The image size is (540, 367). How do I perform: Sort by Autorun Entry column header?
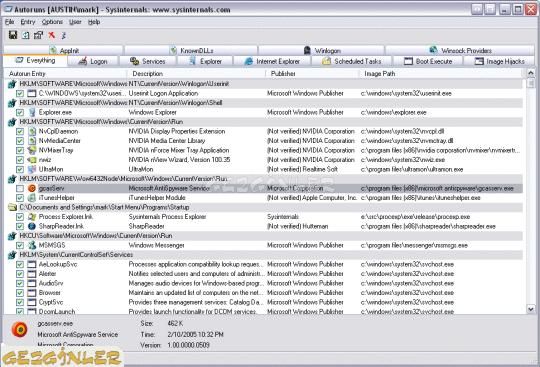(x=65, y=74)
